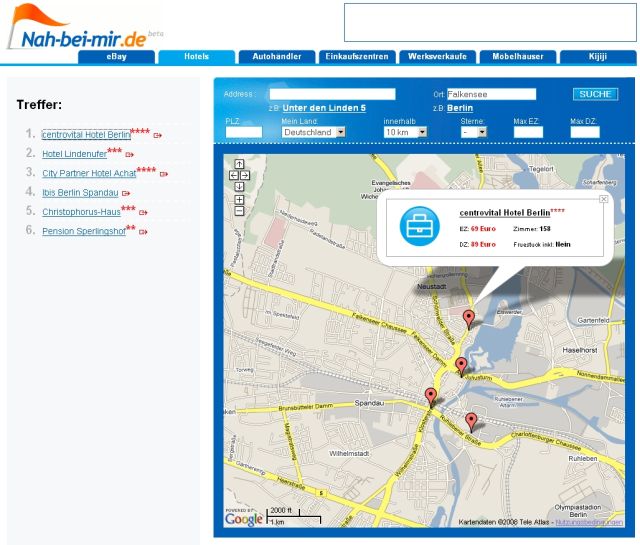The image size is (640, 545).
Task: Zoom in the map with plus icon
Action: [239, 200]
